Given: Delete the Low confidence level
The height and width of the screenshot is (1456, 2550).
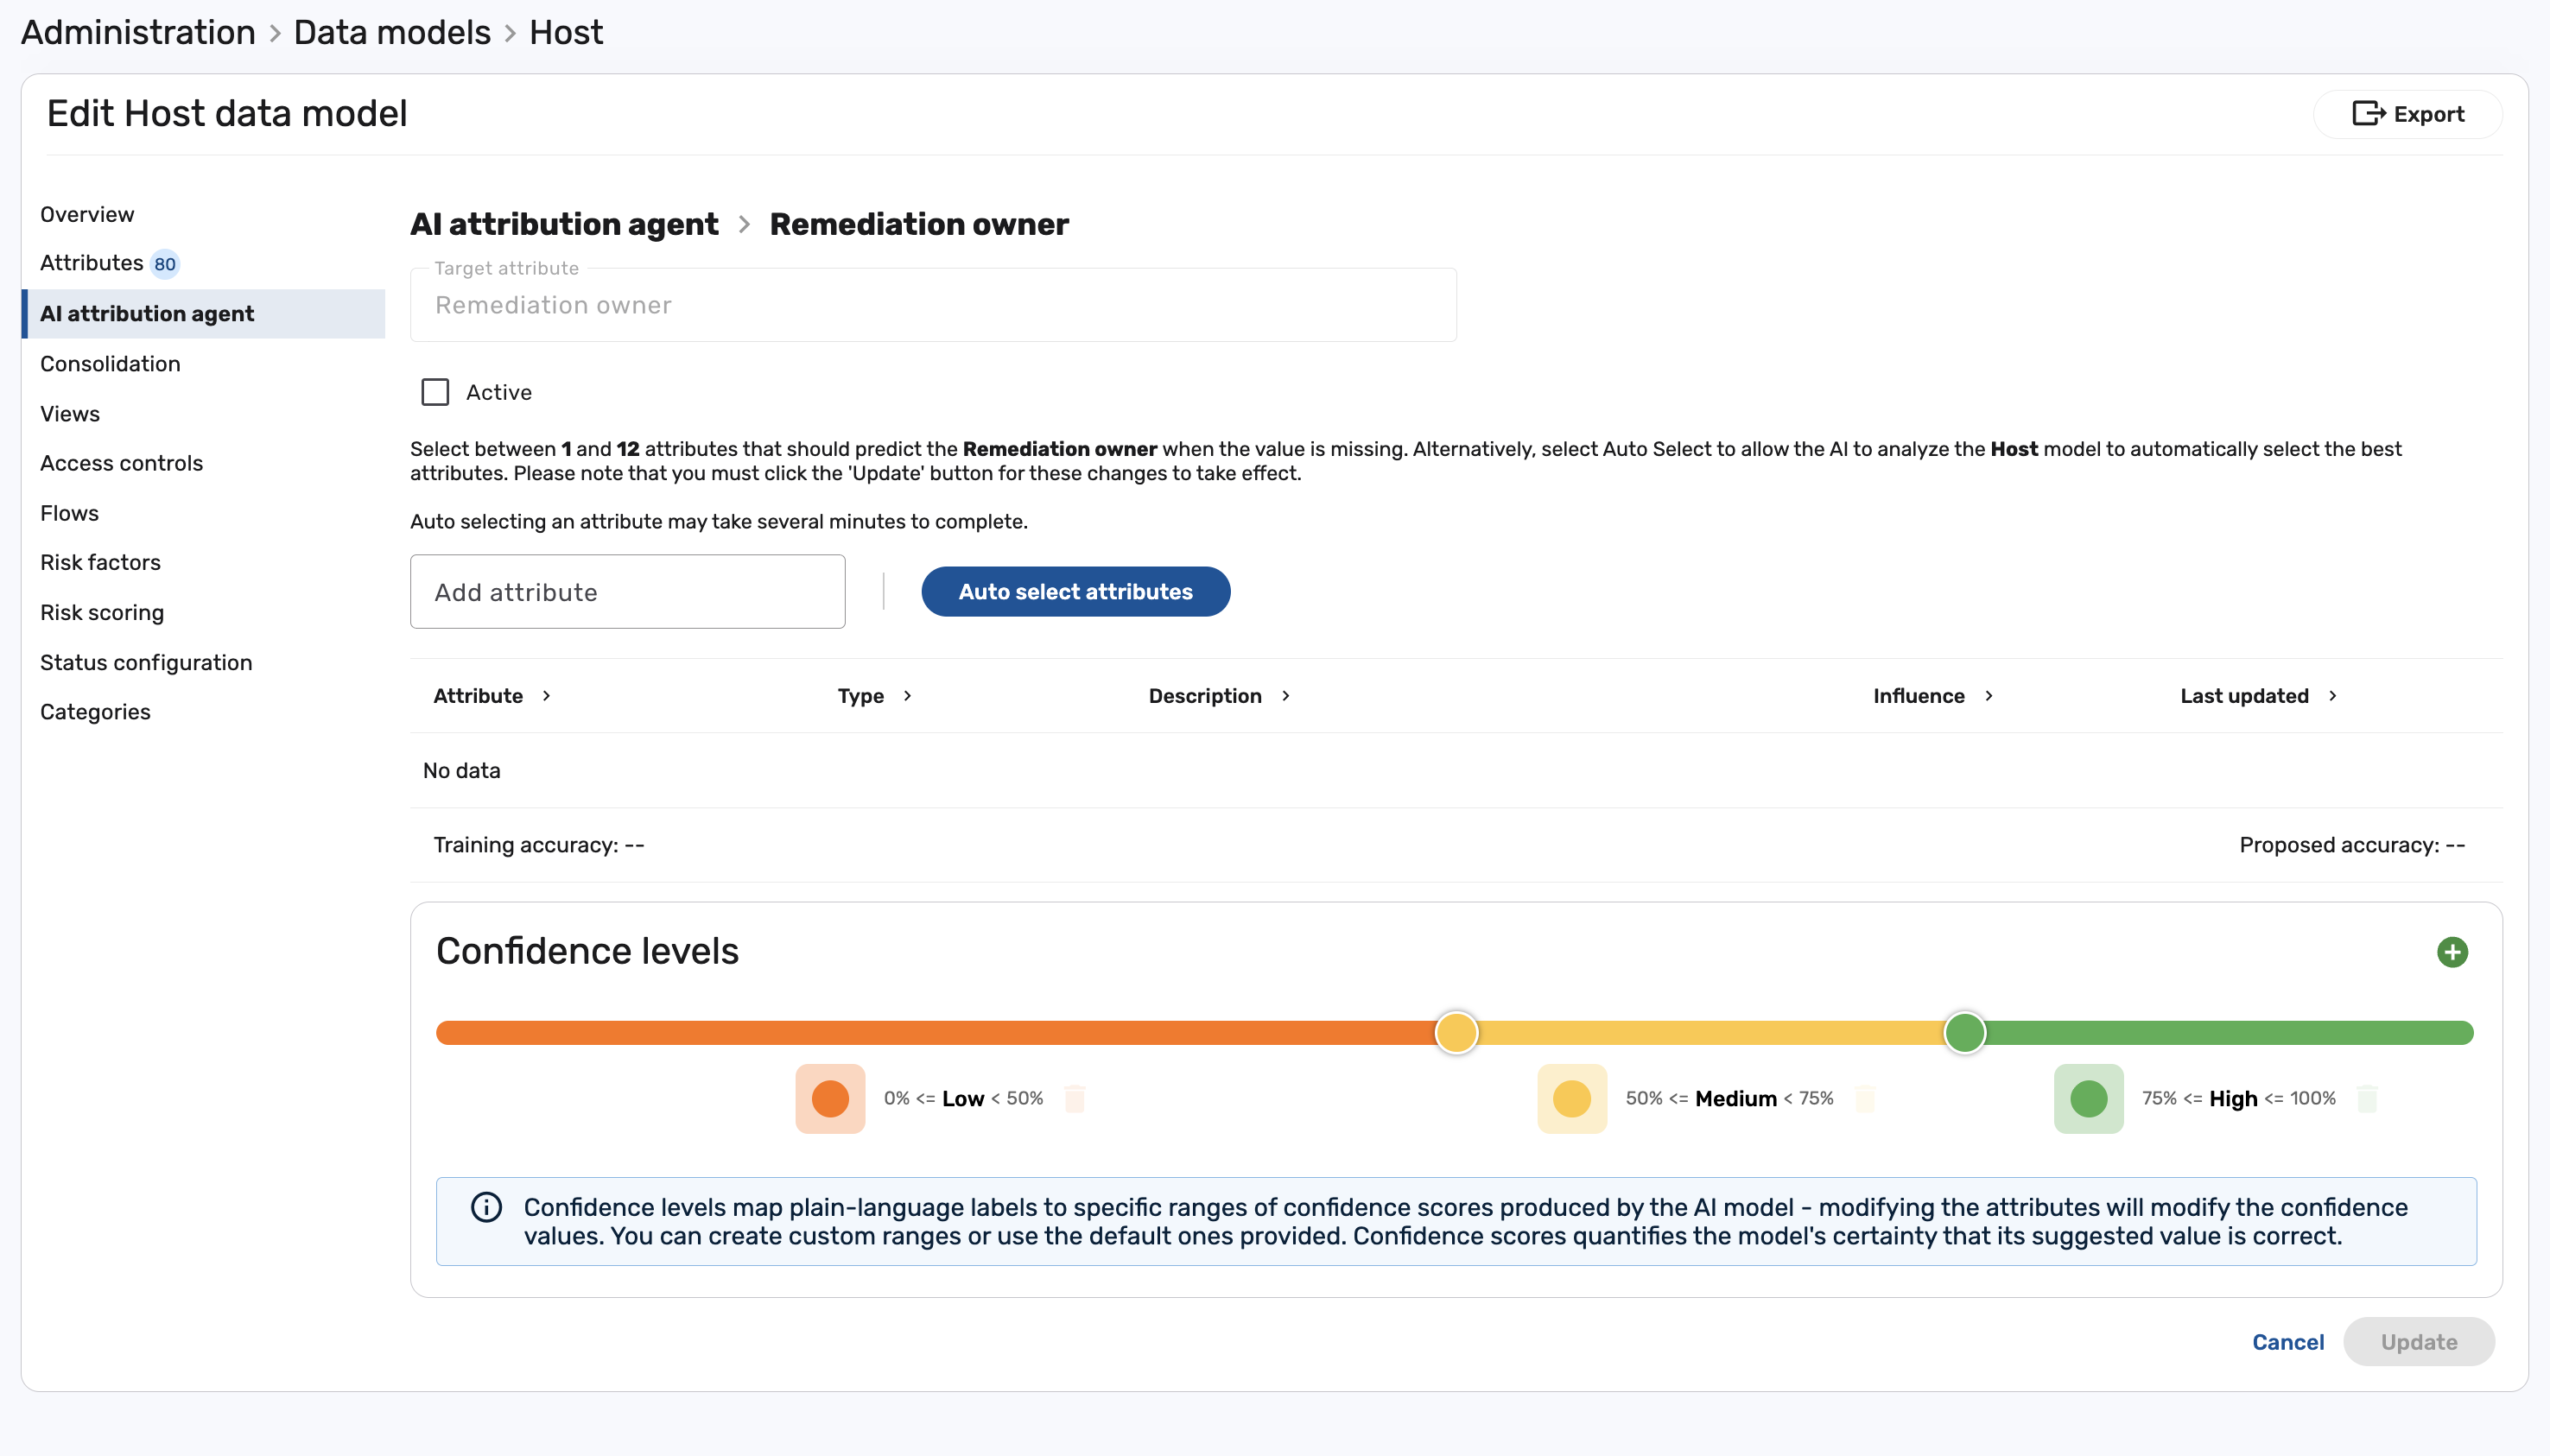Looking at the screenshot, I should 1075,1098.
